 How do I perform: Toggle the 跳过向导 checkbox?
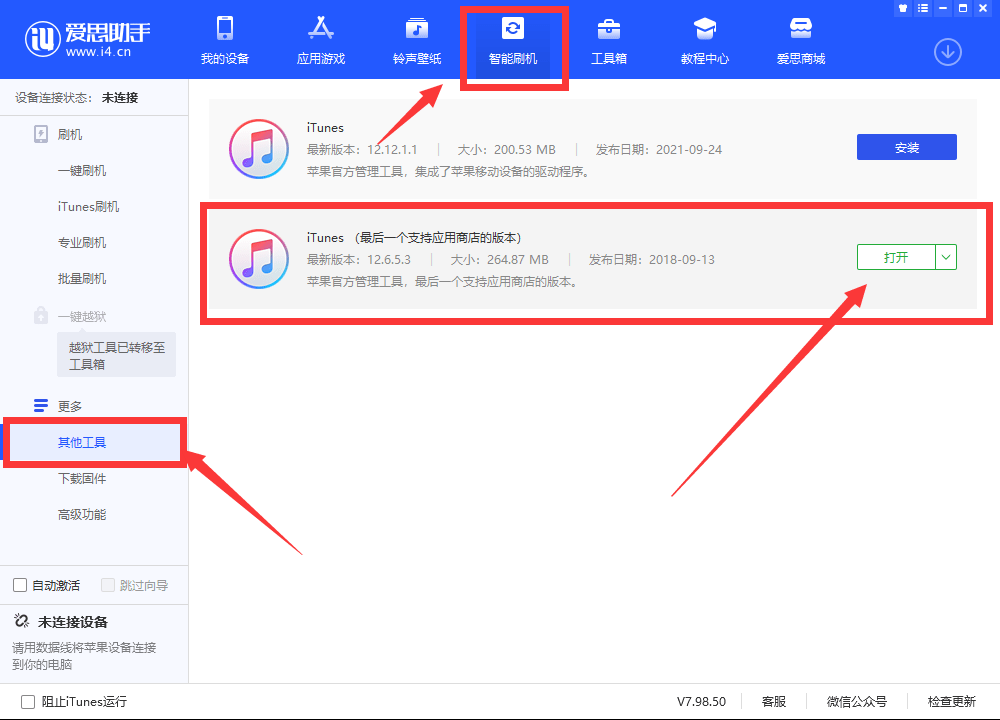[x=108, y=584]
